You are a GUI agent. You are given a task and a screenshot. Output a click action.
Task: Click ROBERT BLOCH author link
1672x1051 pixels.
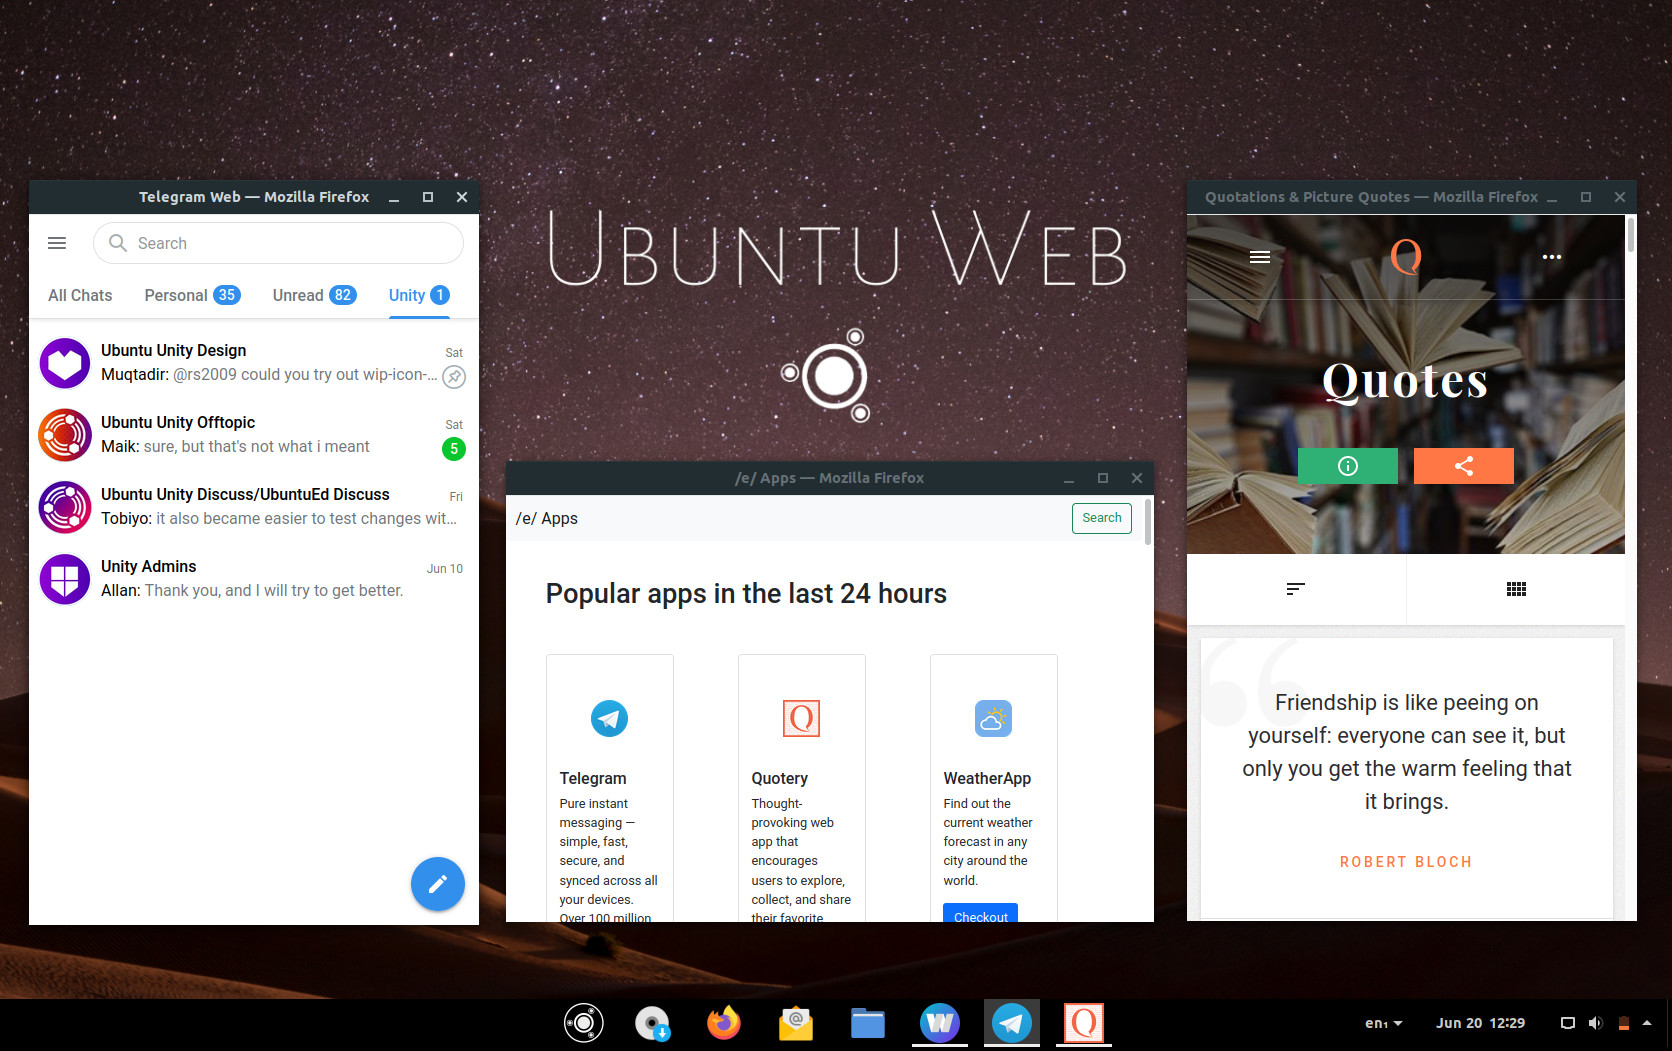point(1406,862)
